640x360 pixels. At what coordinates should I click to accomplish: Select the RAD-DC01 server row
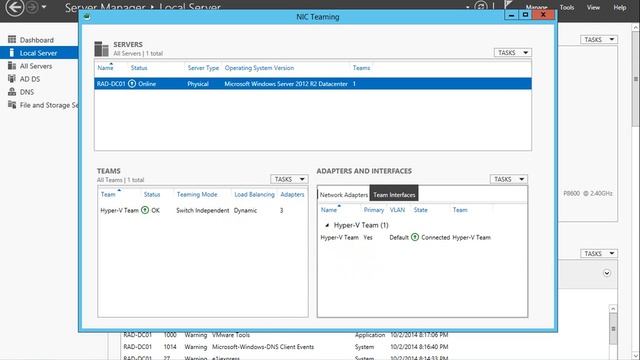[313, 84]
